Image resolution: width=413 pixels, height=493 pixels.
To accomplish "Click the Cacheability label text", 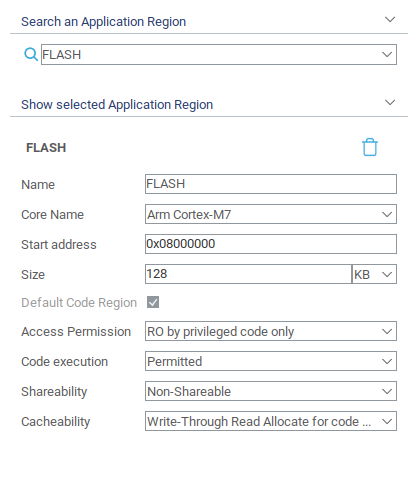I will point(56,422).
